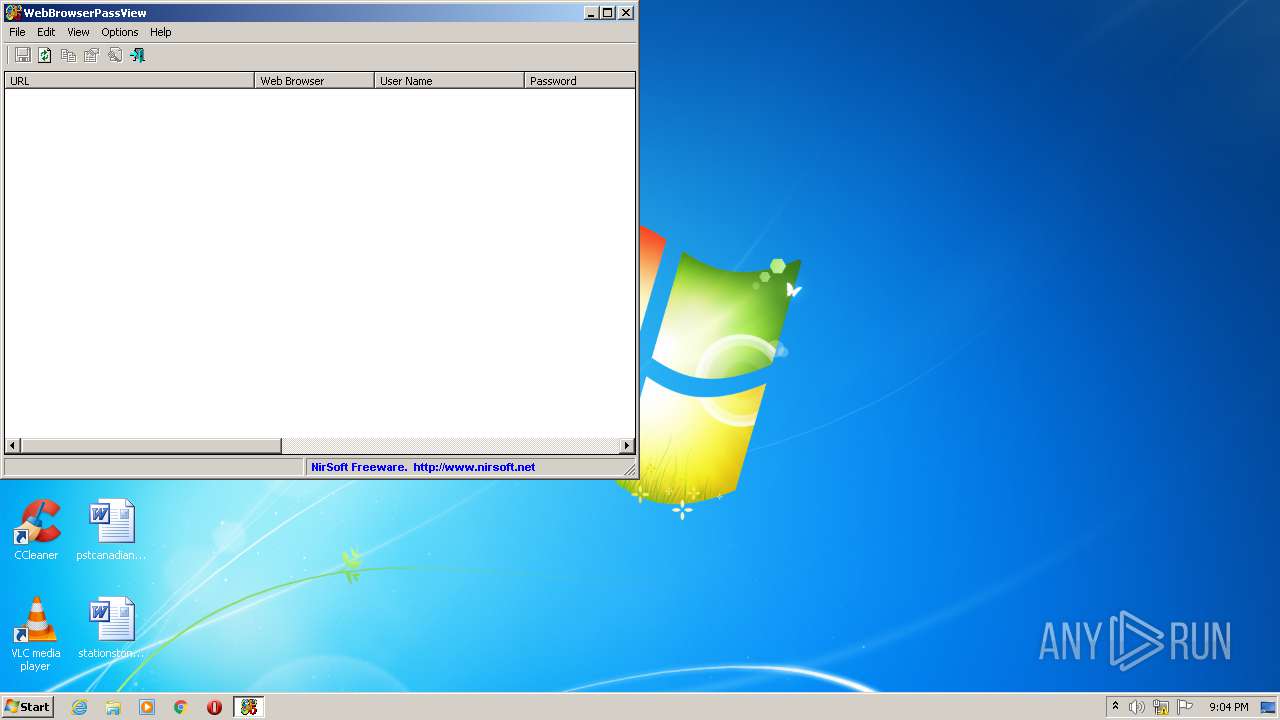Viewport: 1280px width, 720px height.
Task: Click the Find toolbar icon
Action: click(114, 55)
